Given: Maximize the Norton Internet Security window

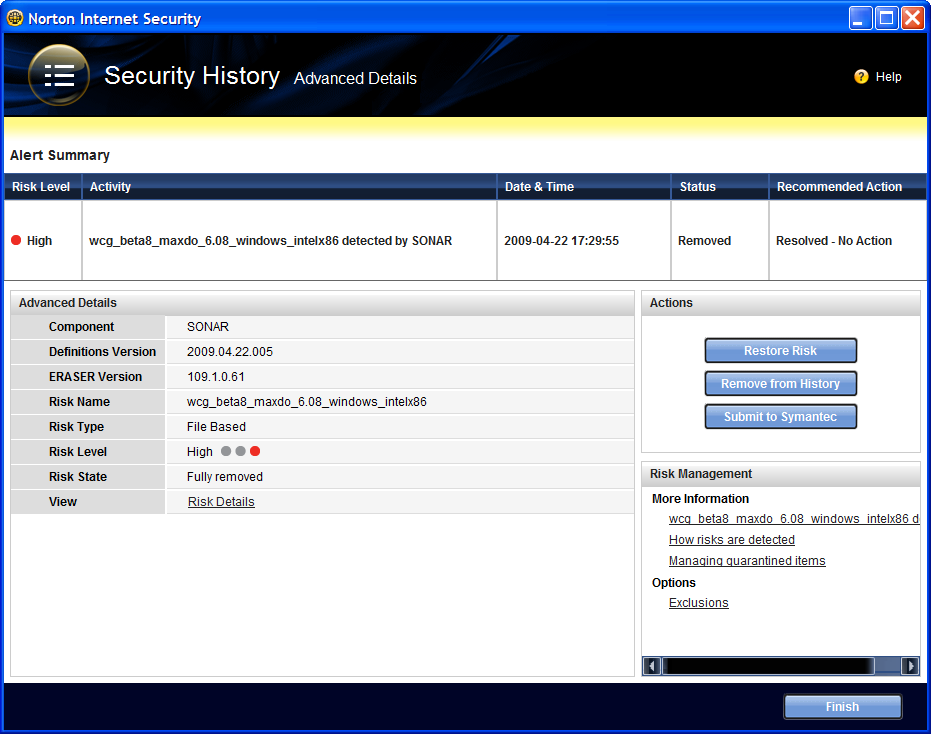Looking at the screenshot, I should coord(886,18).
